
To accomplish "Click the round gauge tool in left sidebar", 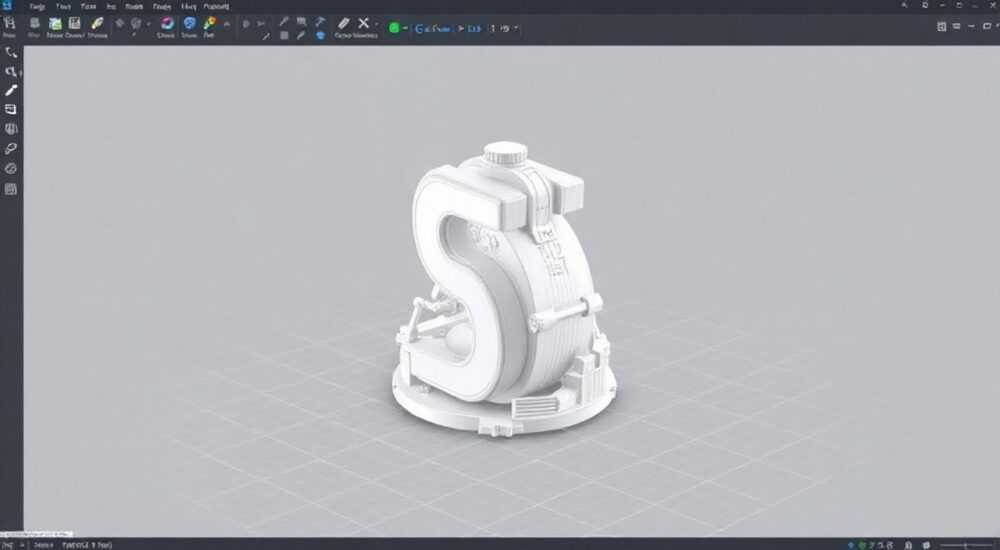I will pyautogui.click(x=10, y=168).
